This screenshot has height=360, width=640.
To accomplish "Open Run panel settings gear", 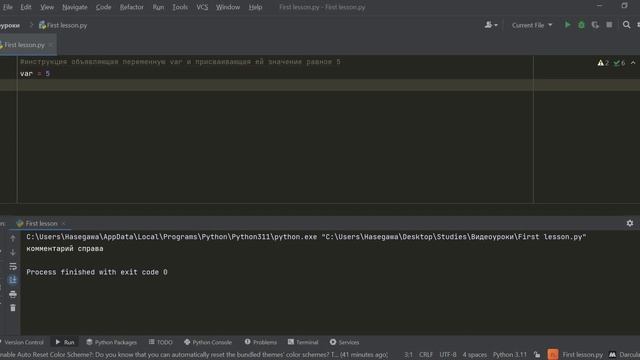I will click(x=630, y=223).
